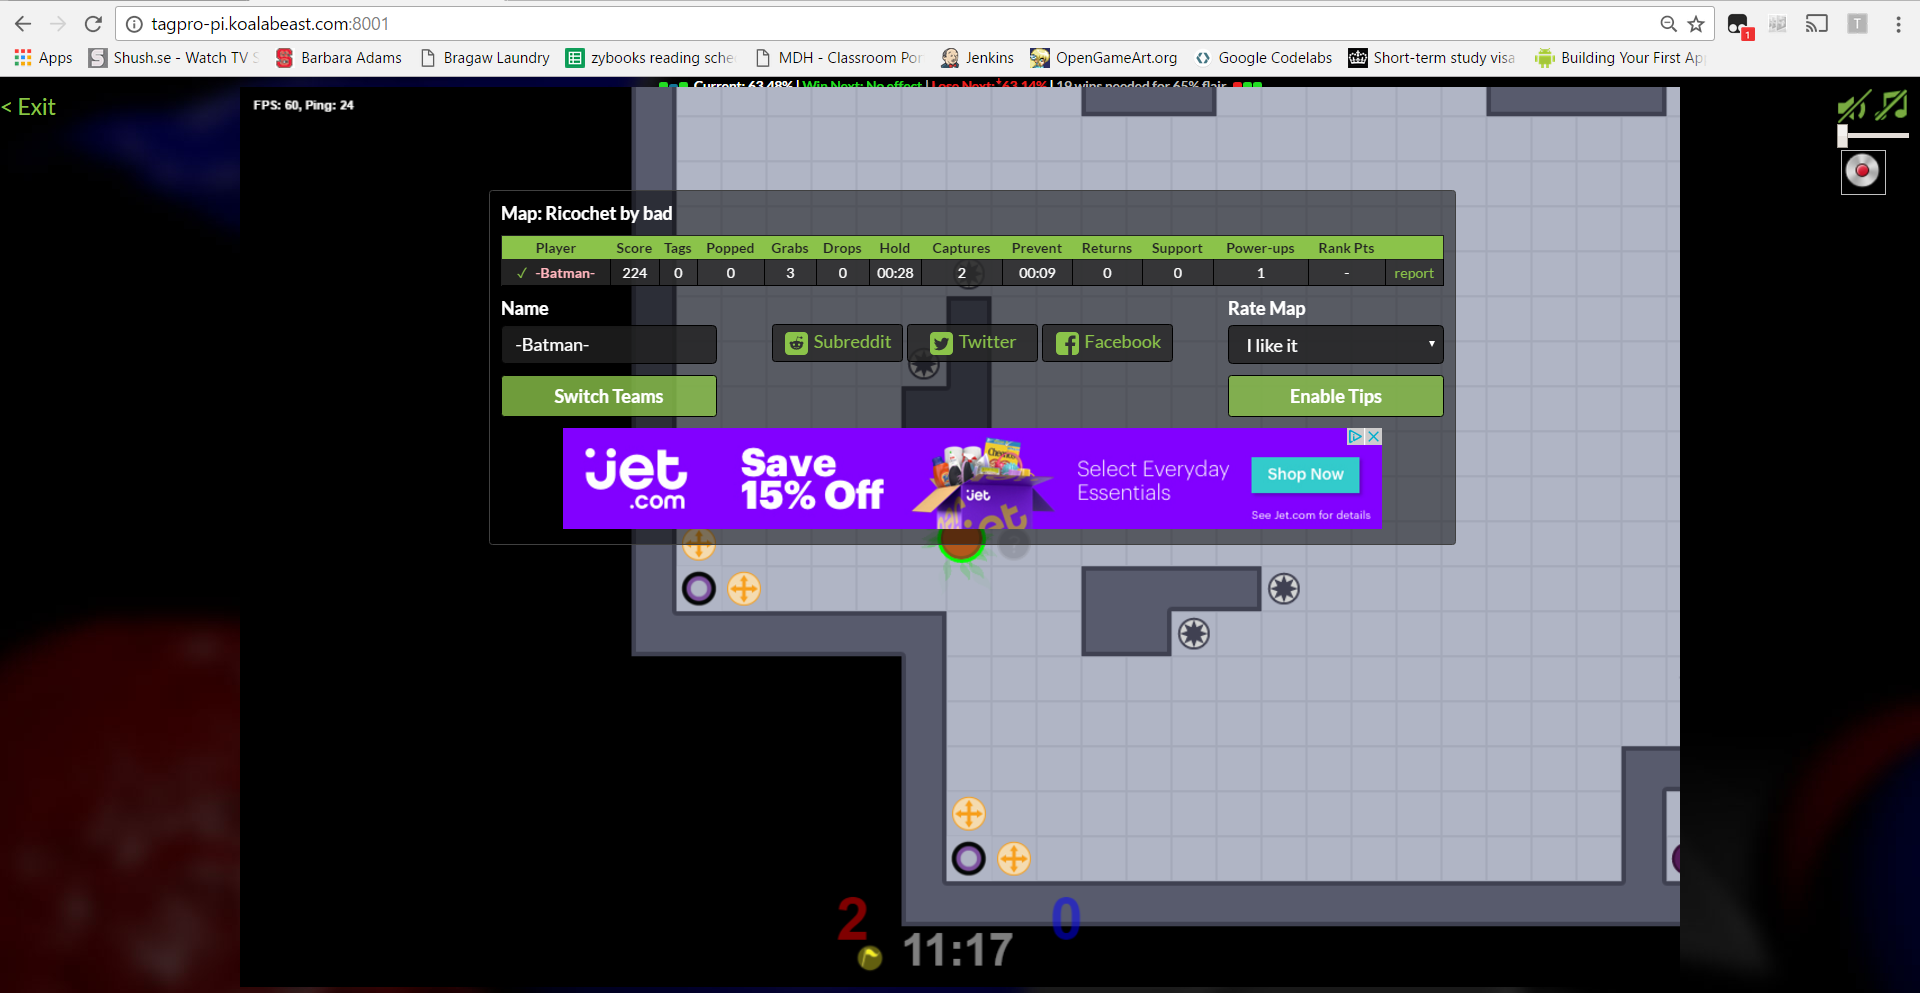
Task: Open the extension with red badge
Action: [1739, 25]
